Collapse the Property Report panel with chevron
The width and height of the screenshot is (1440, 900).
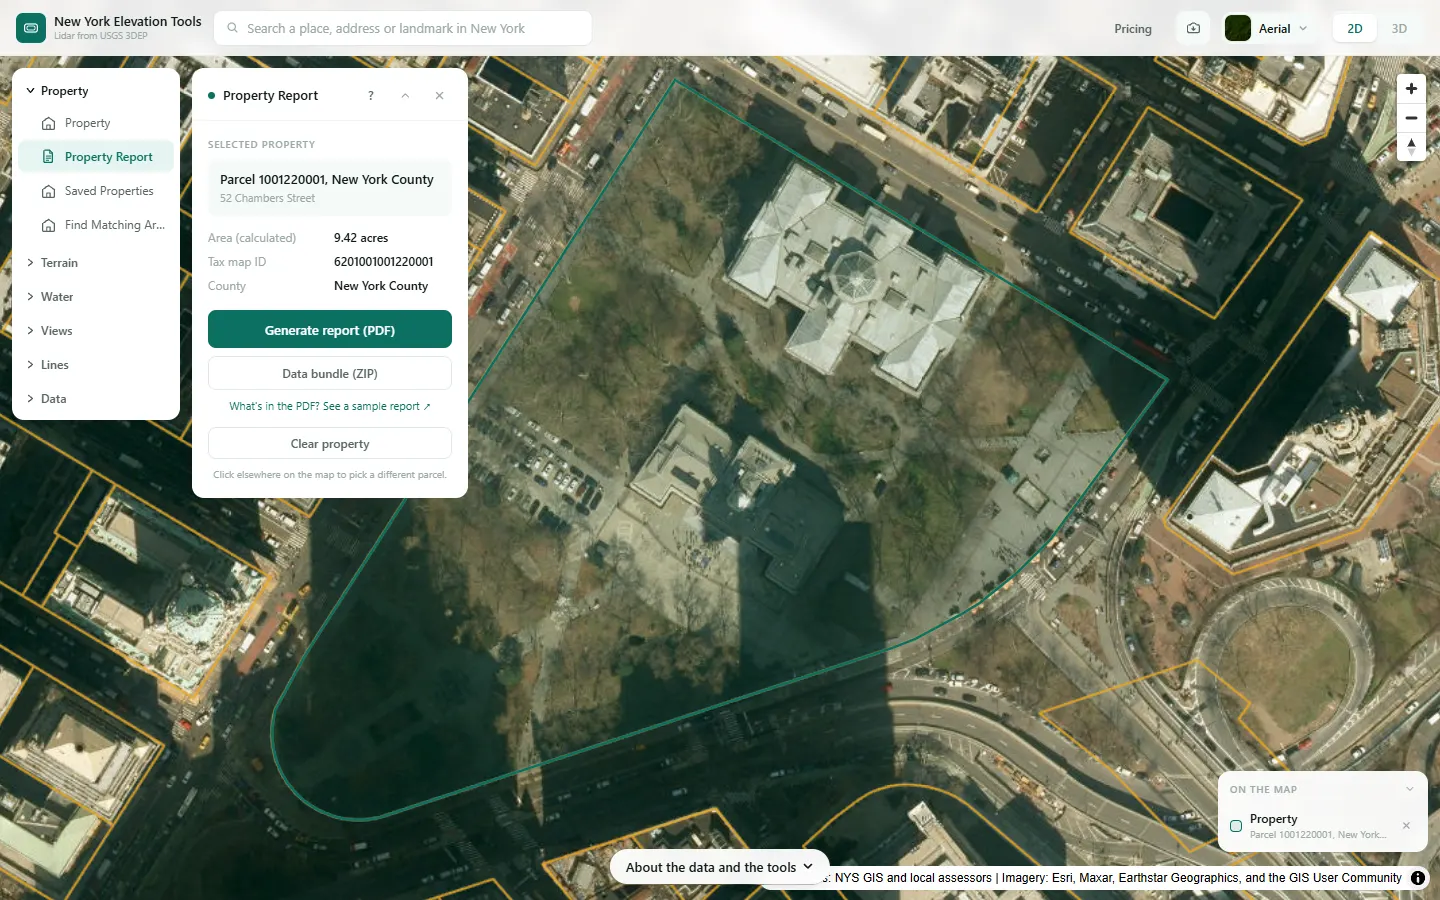click(405, 96)
